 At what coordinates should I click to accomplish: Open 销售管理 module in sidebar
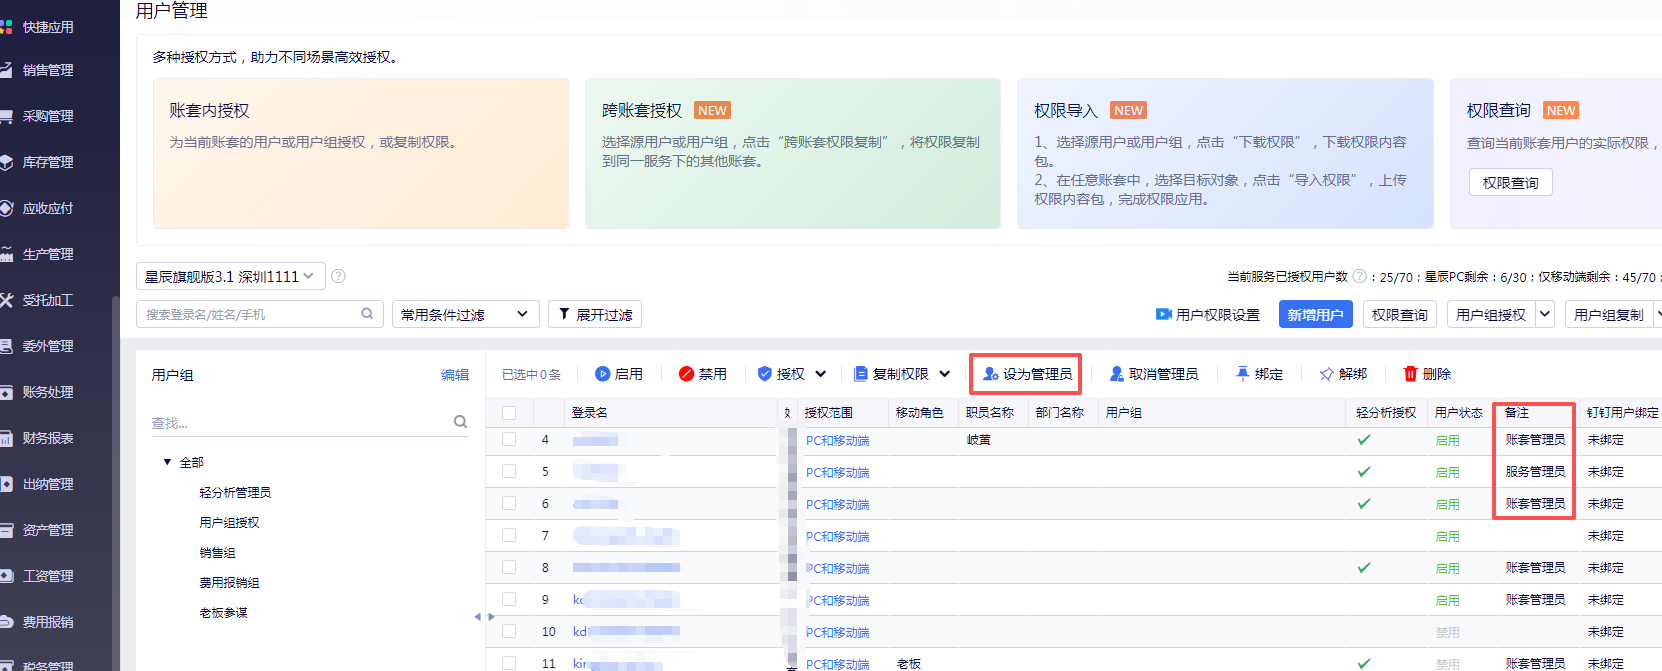[48, 70]
